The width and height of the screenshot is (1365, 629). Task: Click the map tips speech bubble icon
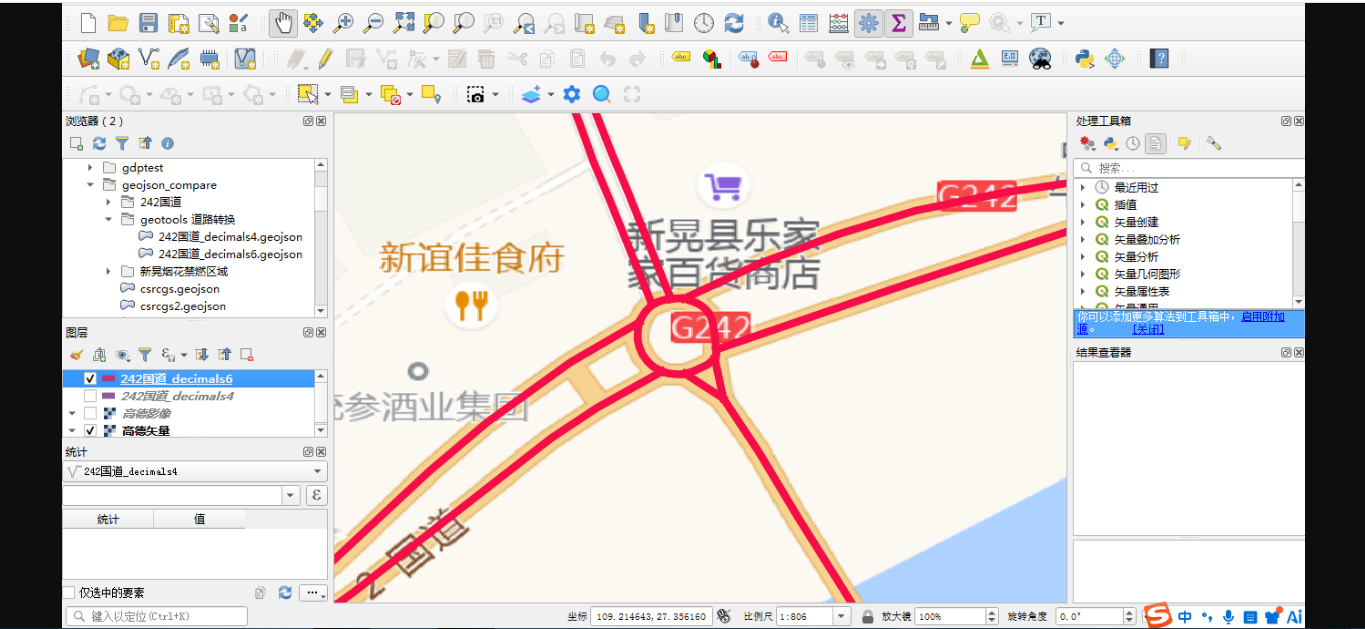pos(969,23)
